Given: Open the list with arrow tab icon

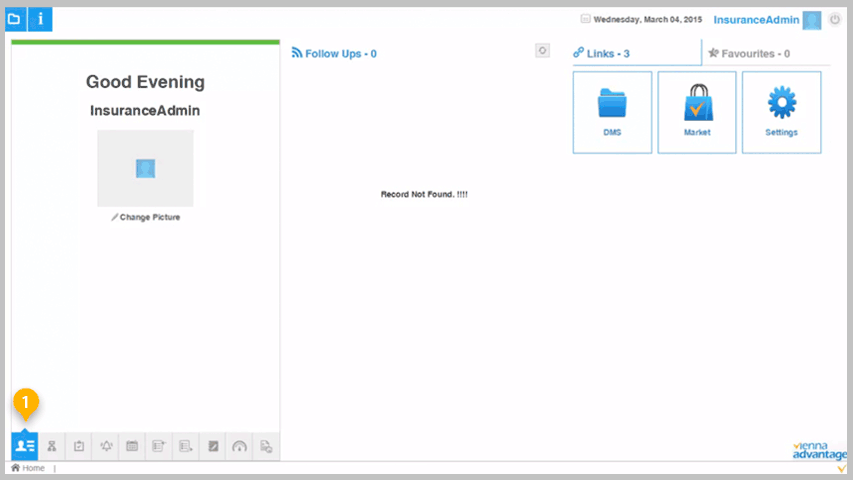Looking at the screenshot, I should point(186,446).
